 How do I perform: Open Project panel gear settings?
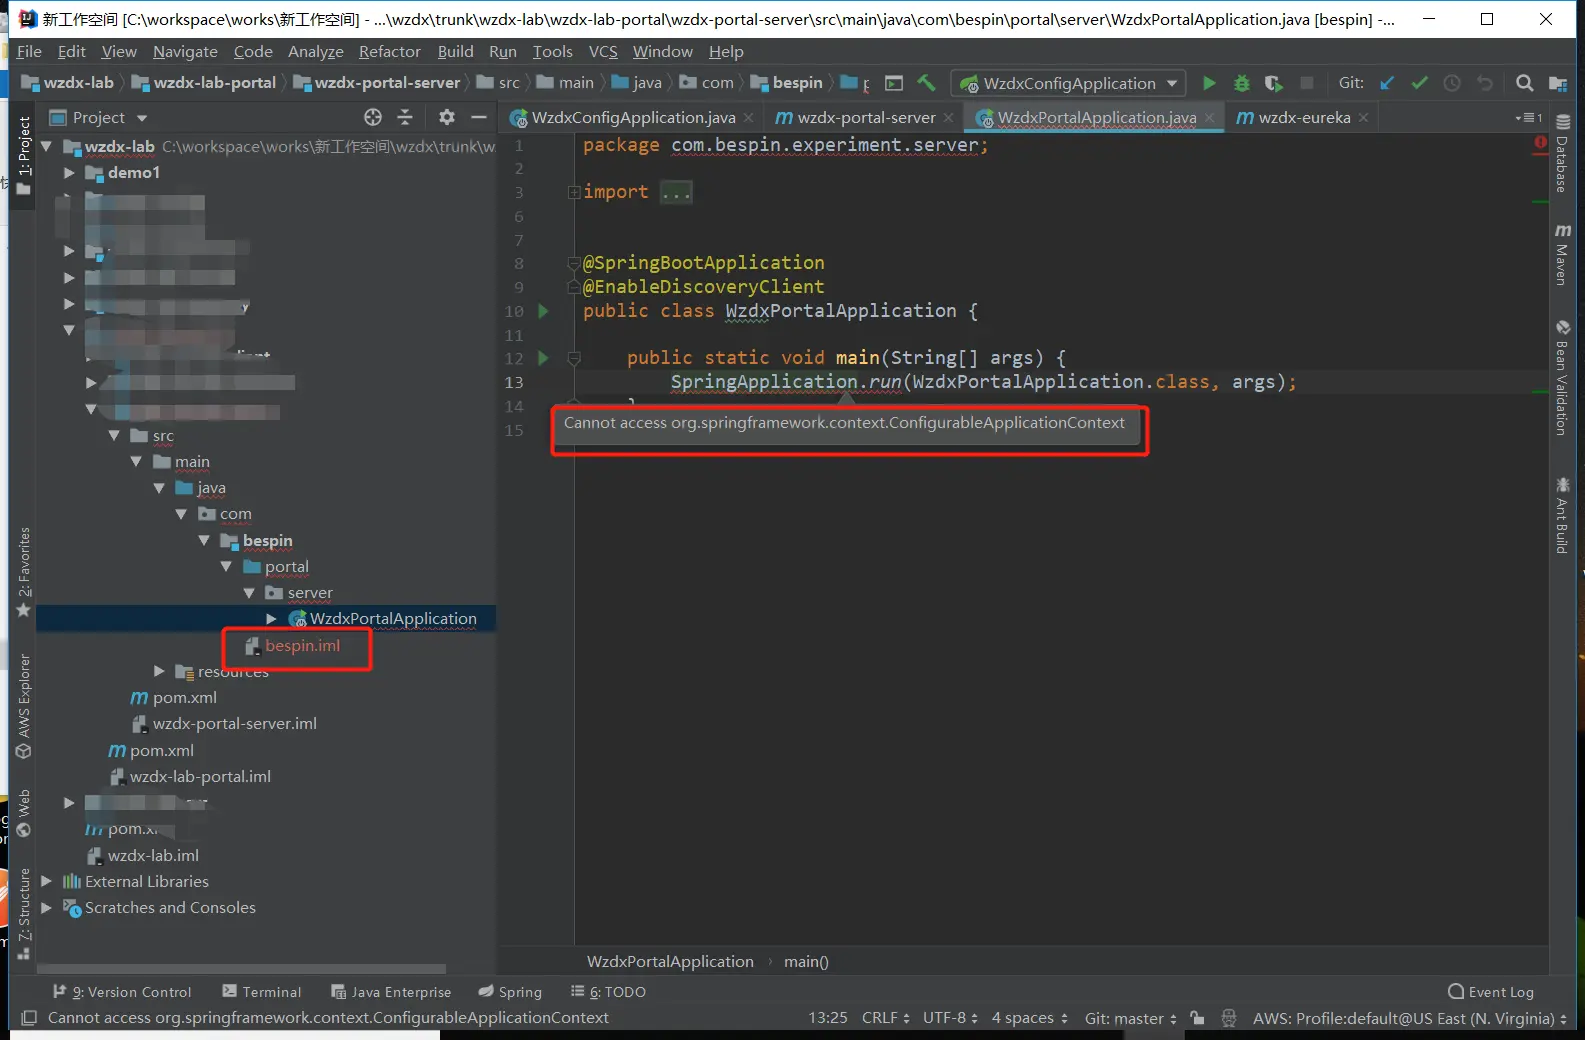447,117
